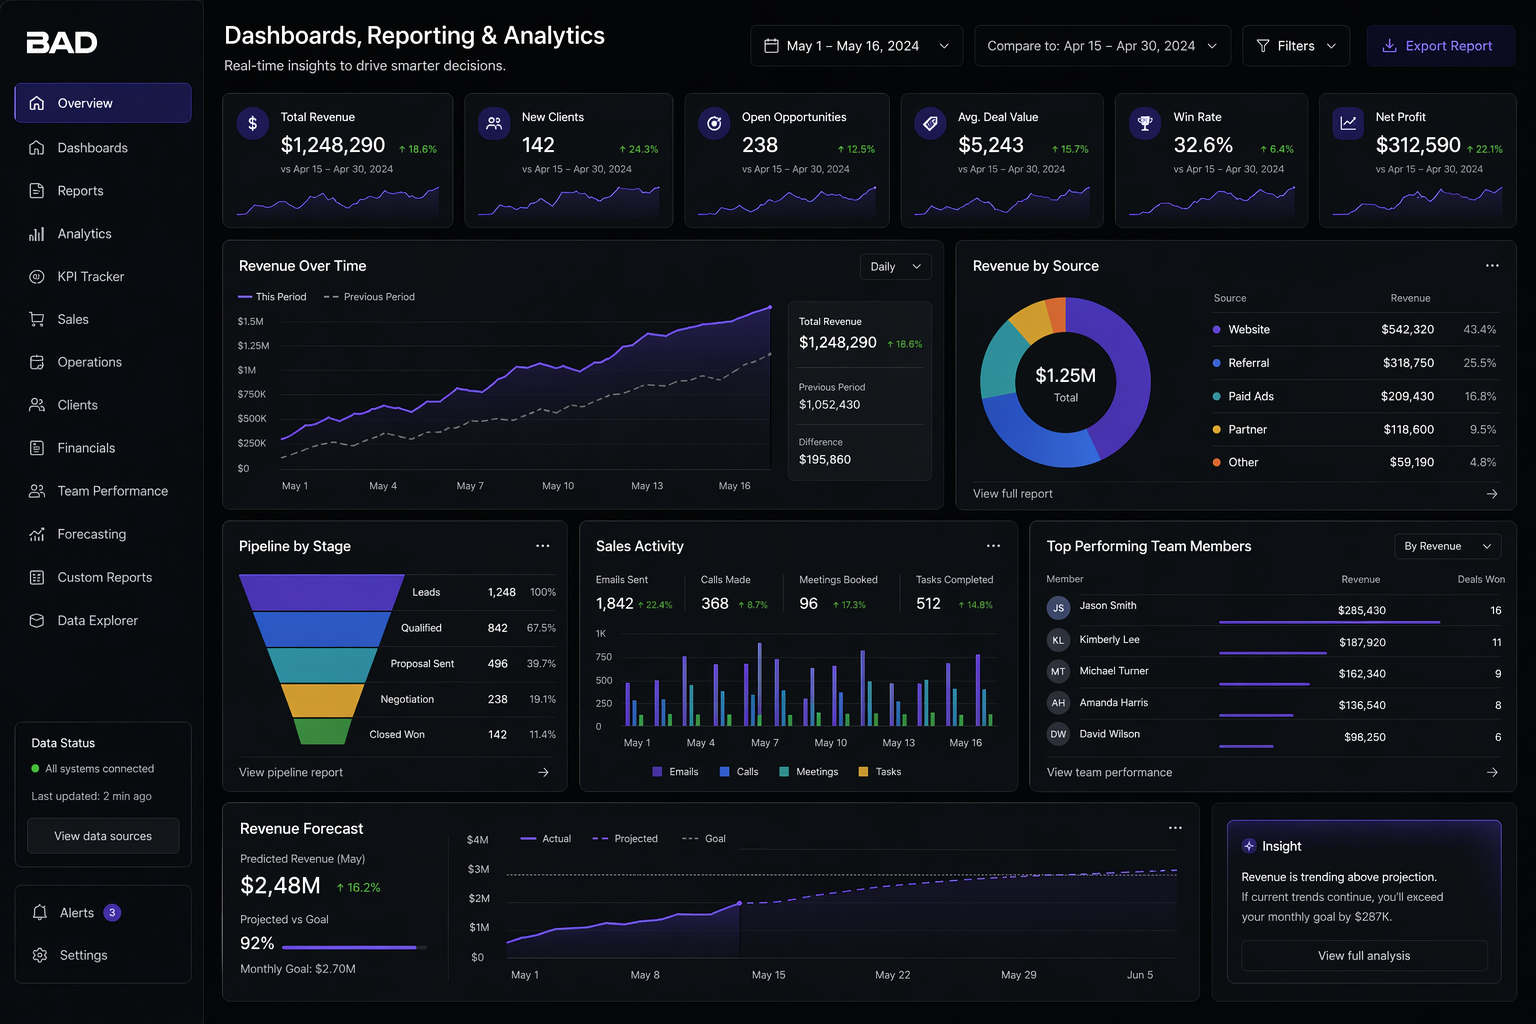
Task: Click View data sources button
Action: point(103,836)
